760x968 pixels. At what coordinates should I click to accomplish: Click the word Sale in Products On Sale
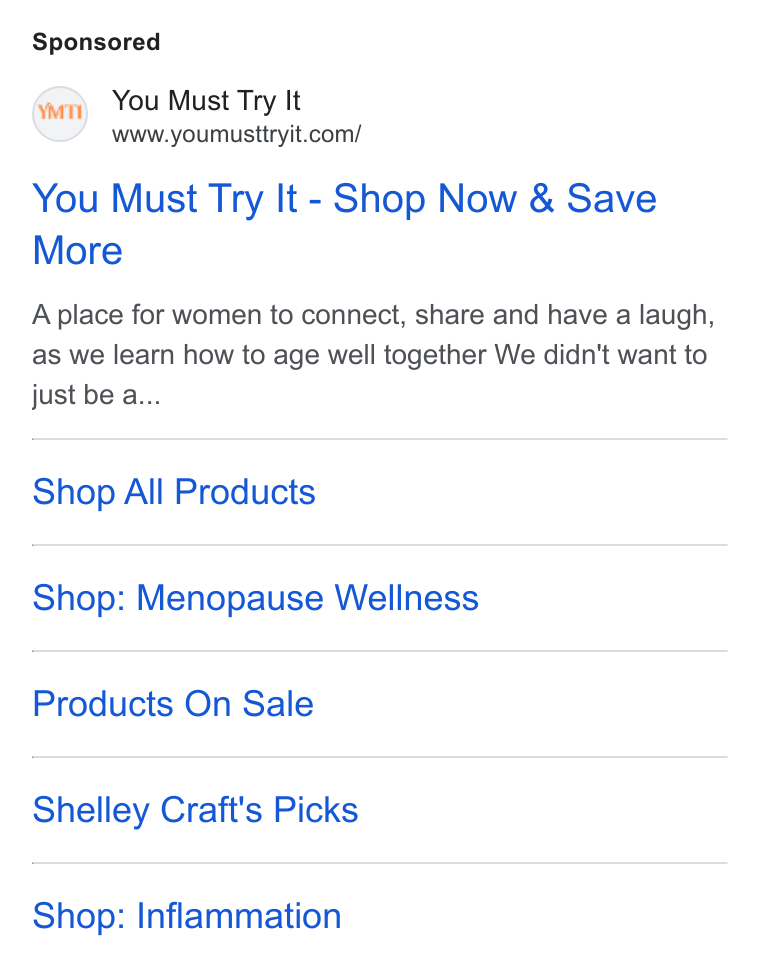278,704
